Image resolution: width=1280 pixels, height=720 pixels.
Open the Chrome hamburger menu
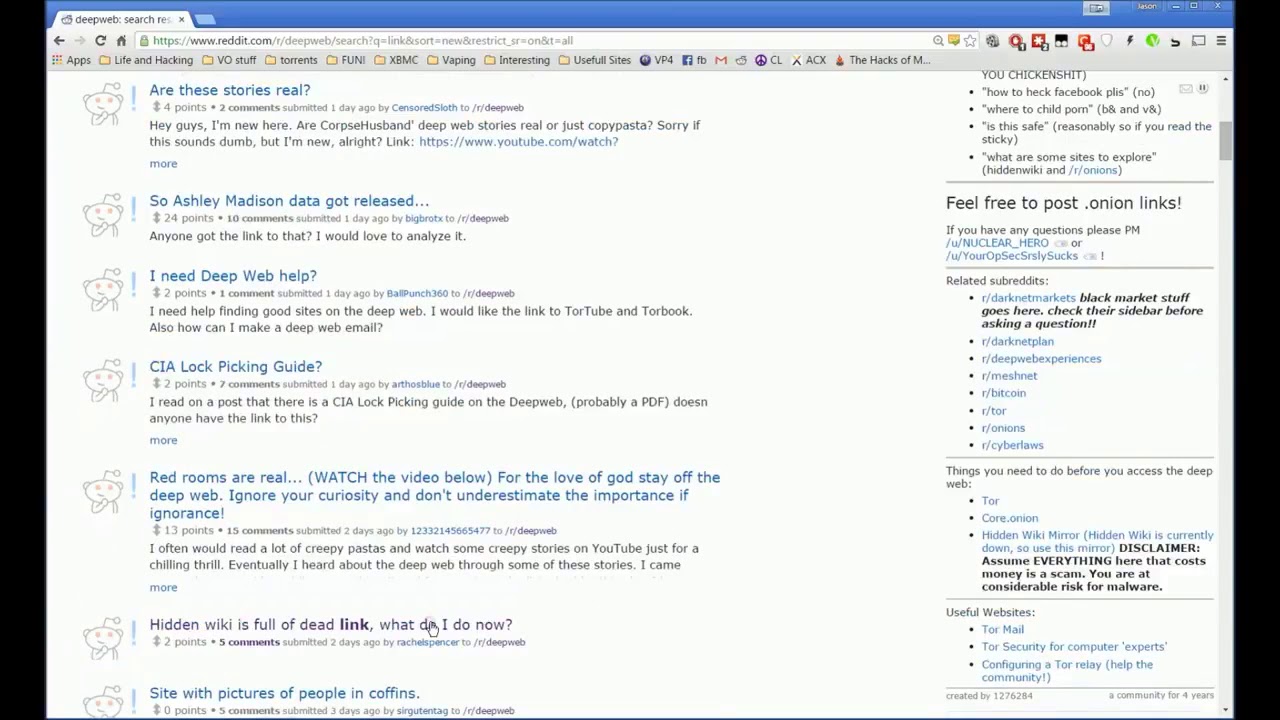(x=1221, y=41)
